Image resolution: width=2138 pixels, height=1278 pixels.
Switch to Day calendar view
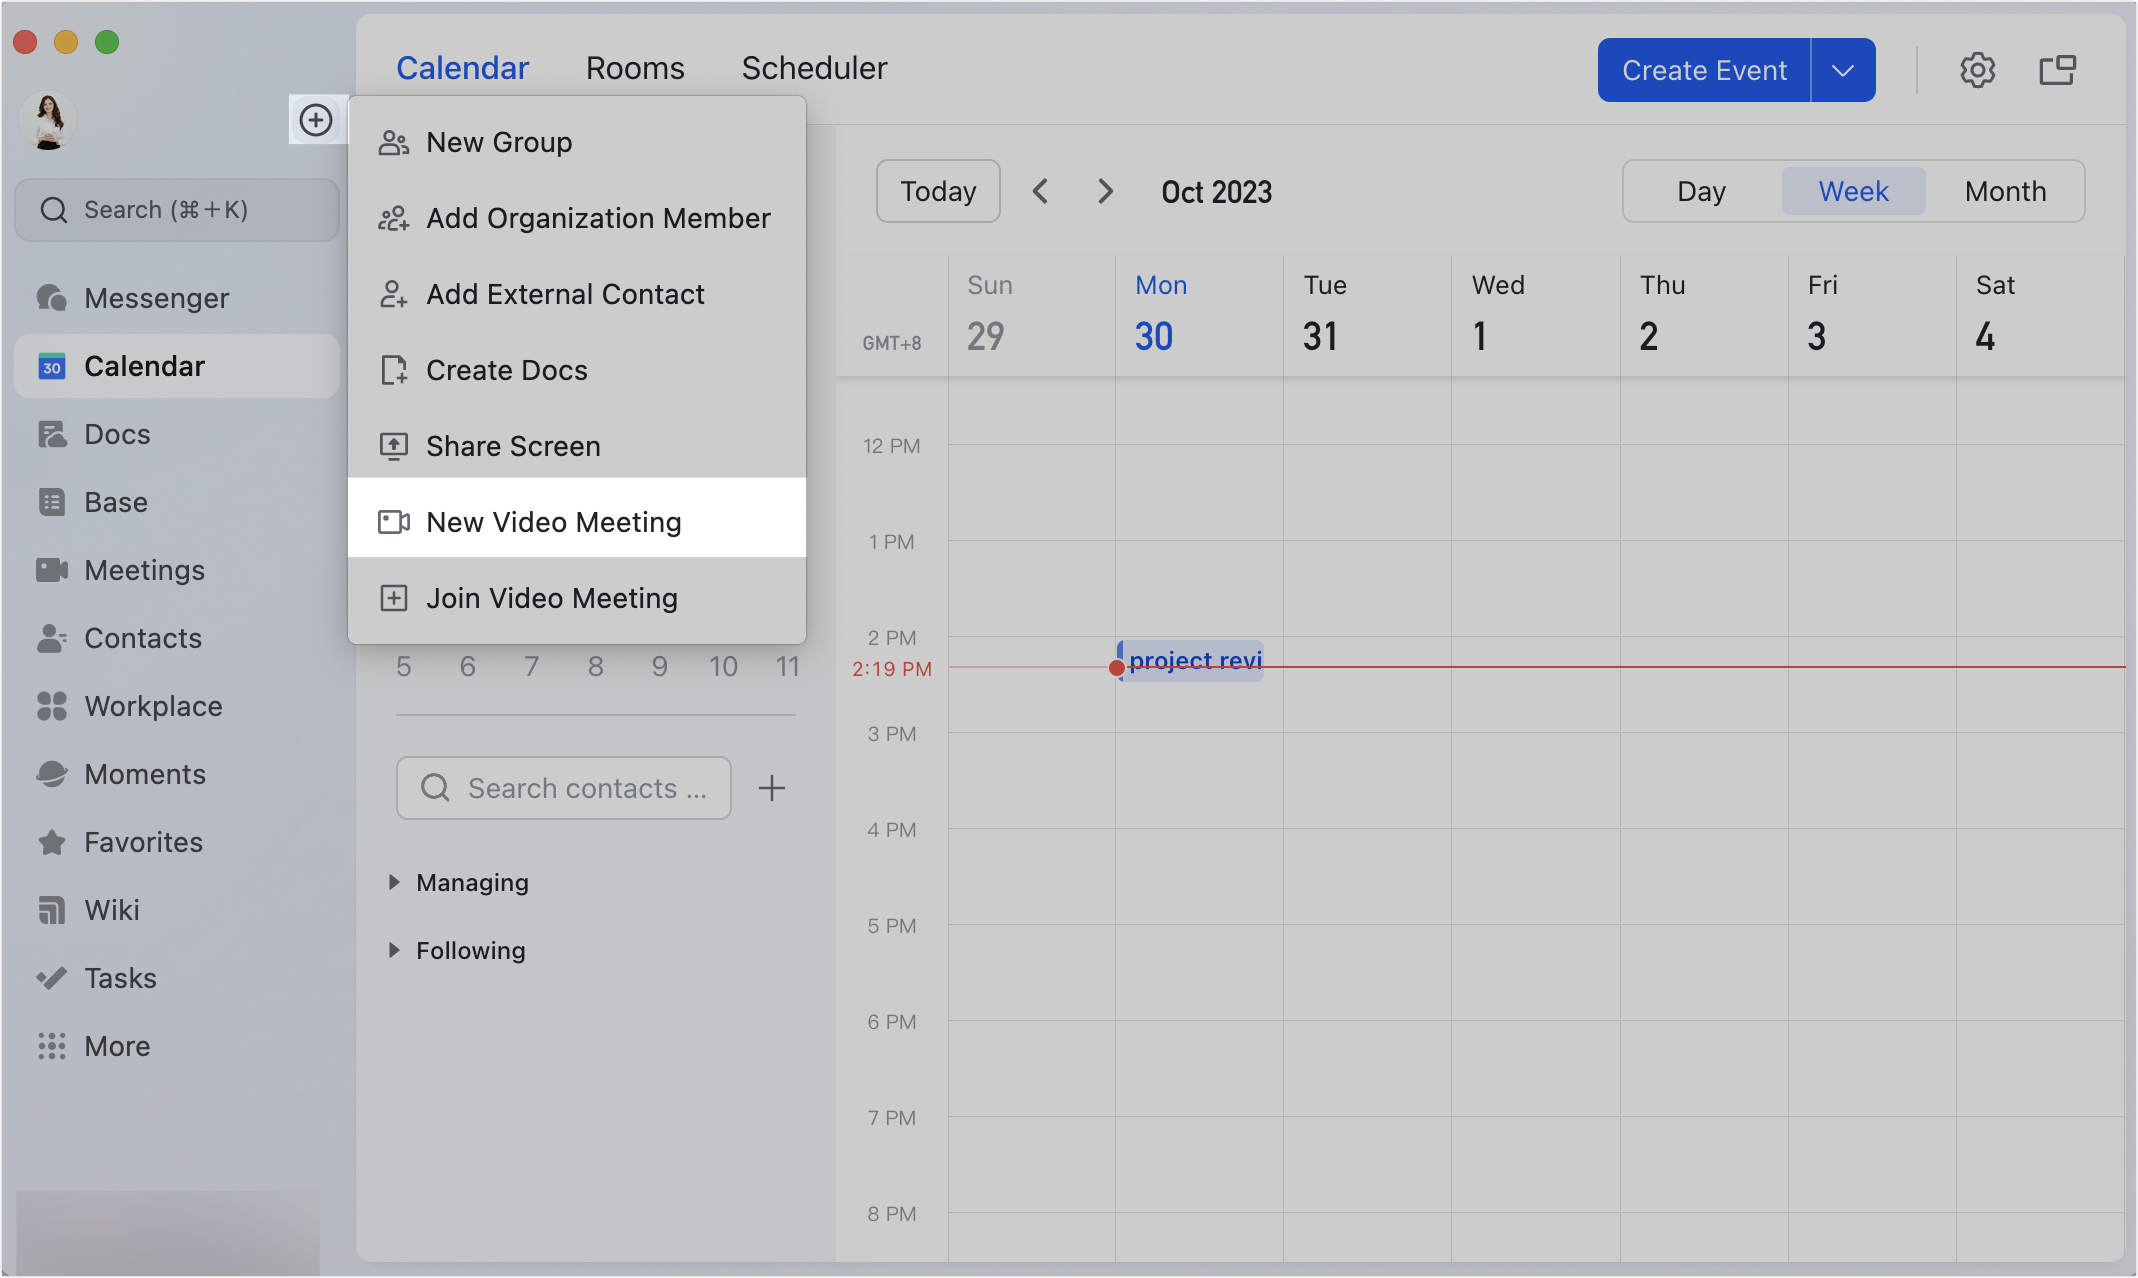[x=1701, y=191]
